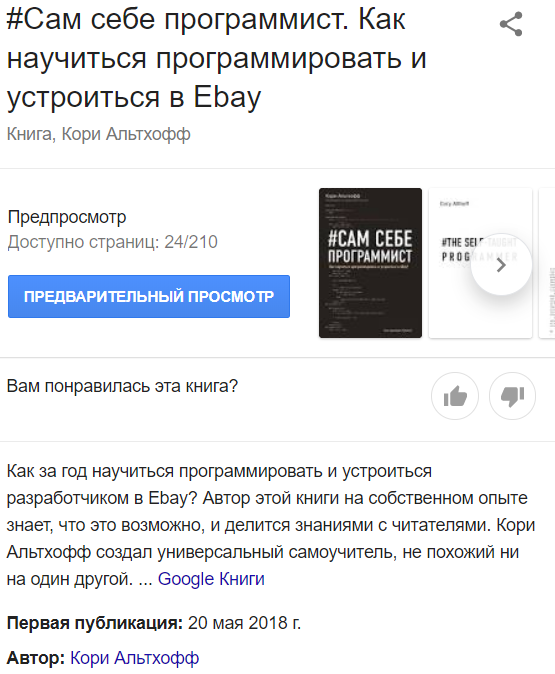Select the white Self-Taught Programmer cover
This screenshot has height=674, width=555.
coord(480,263)
